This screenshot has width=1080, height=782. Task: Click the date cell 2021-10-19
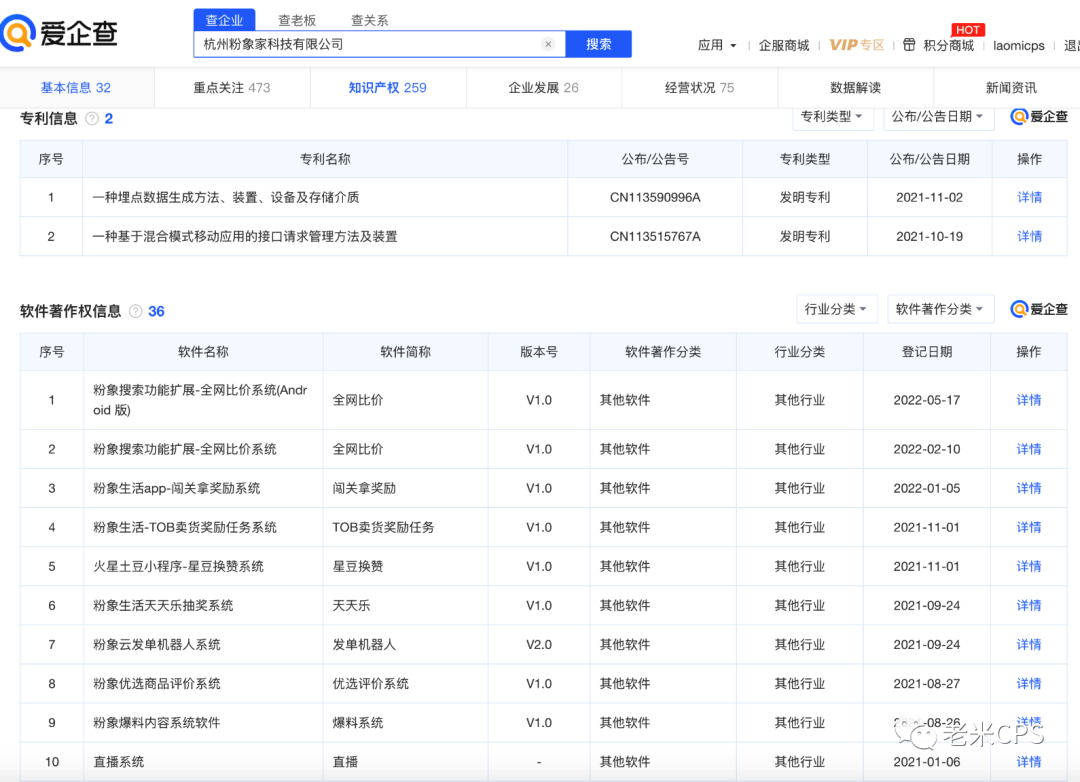[929, 236]
